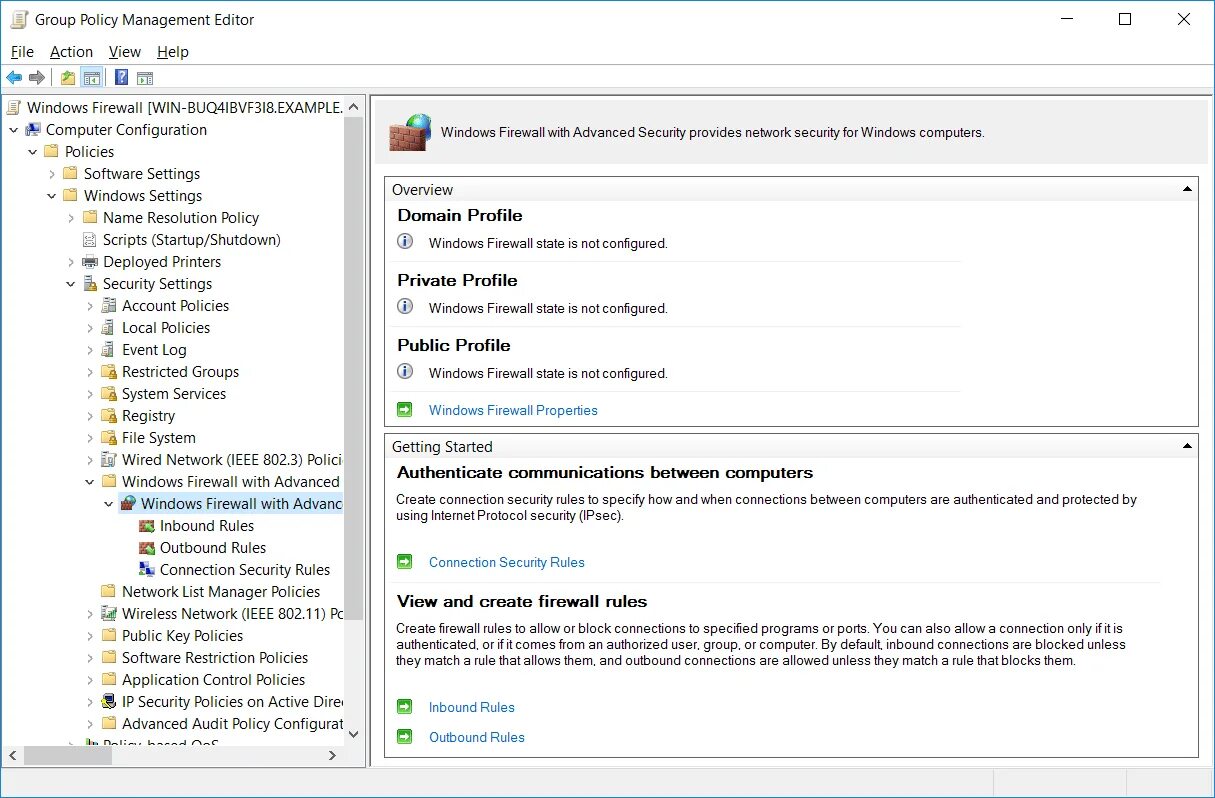Open the Help toolbar icon

121,78
